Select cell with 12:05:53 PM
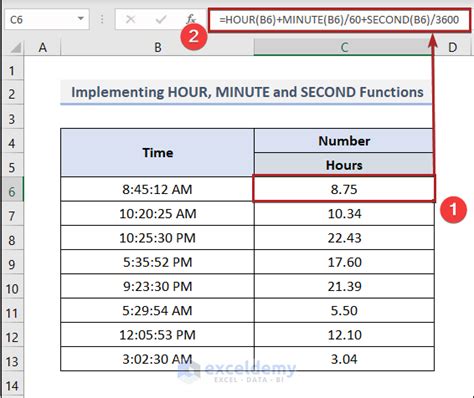Image resolution: width=474 pixels, height=398 pixels. pos(157,335)
